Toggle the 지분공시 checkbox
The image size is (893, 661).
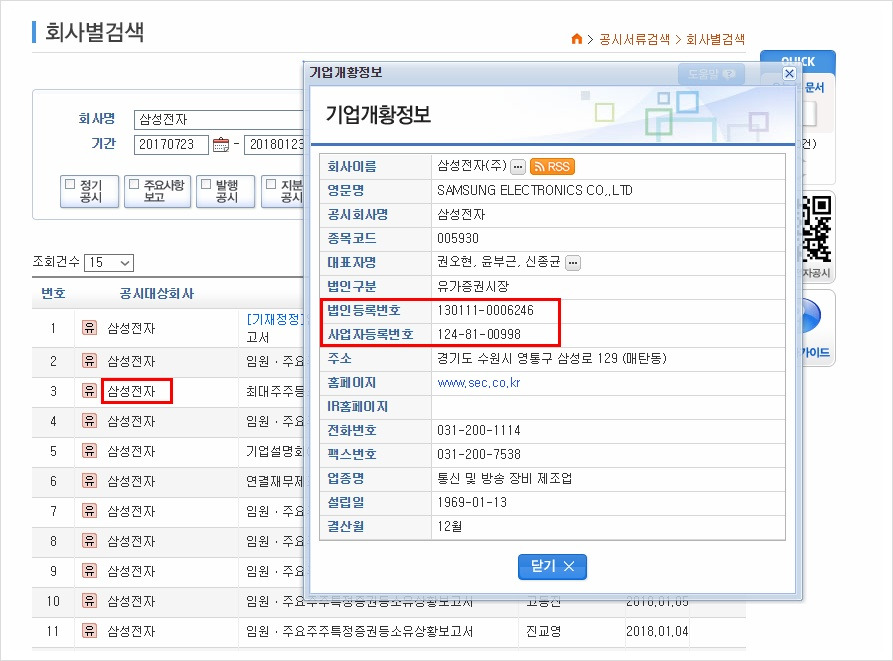[x=272, y=184]
